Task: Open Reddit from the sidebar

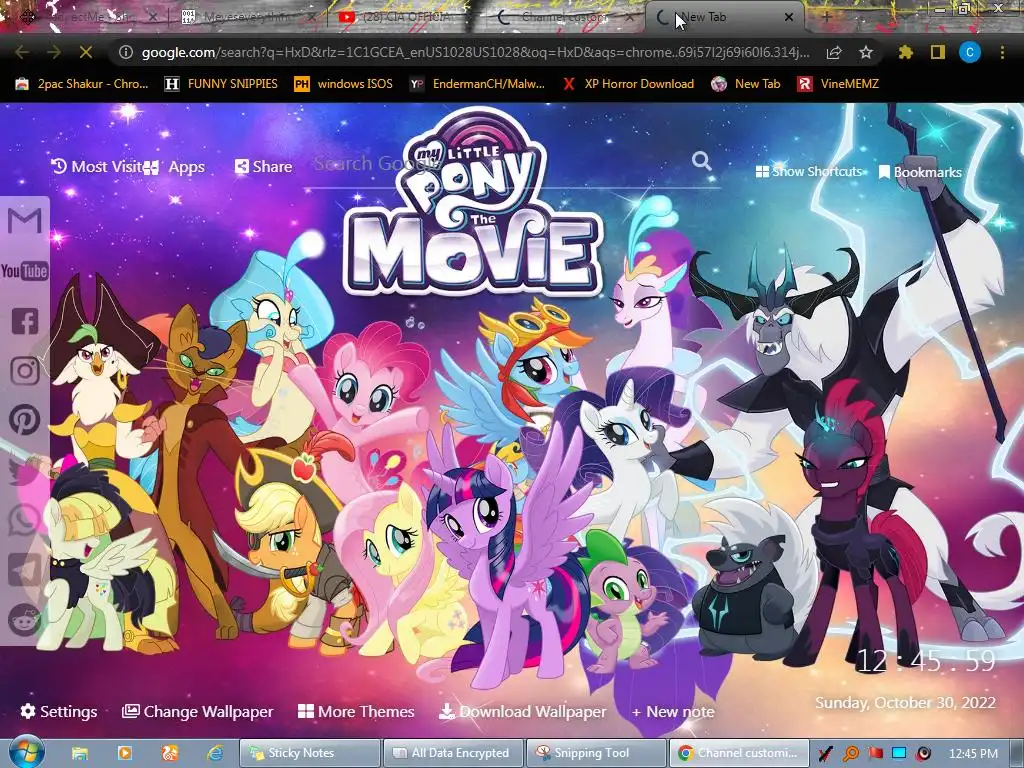Action: (x=25, y=620)
